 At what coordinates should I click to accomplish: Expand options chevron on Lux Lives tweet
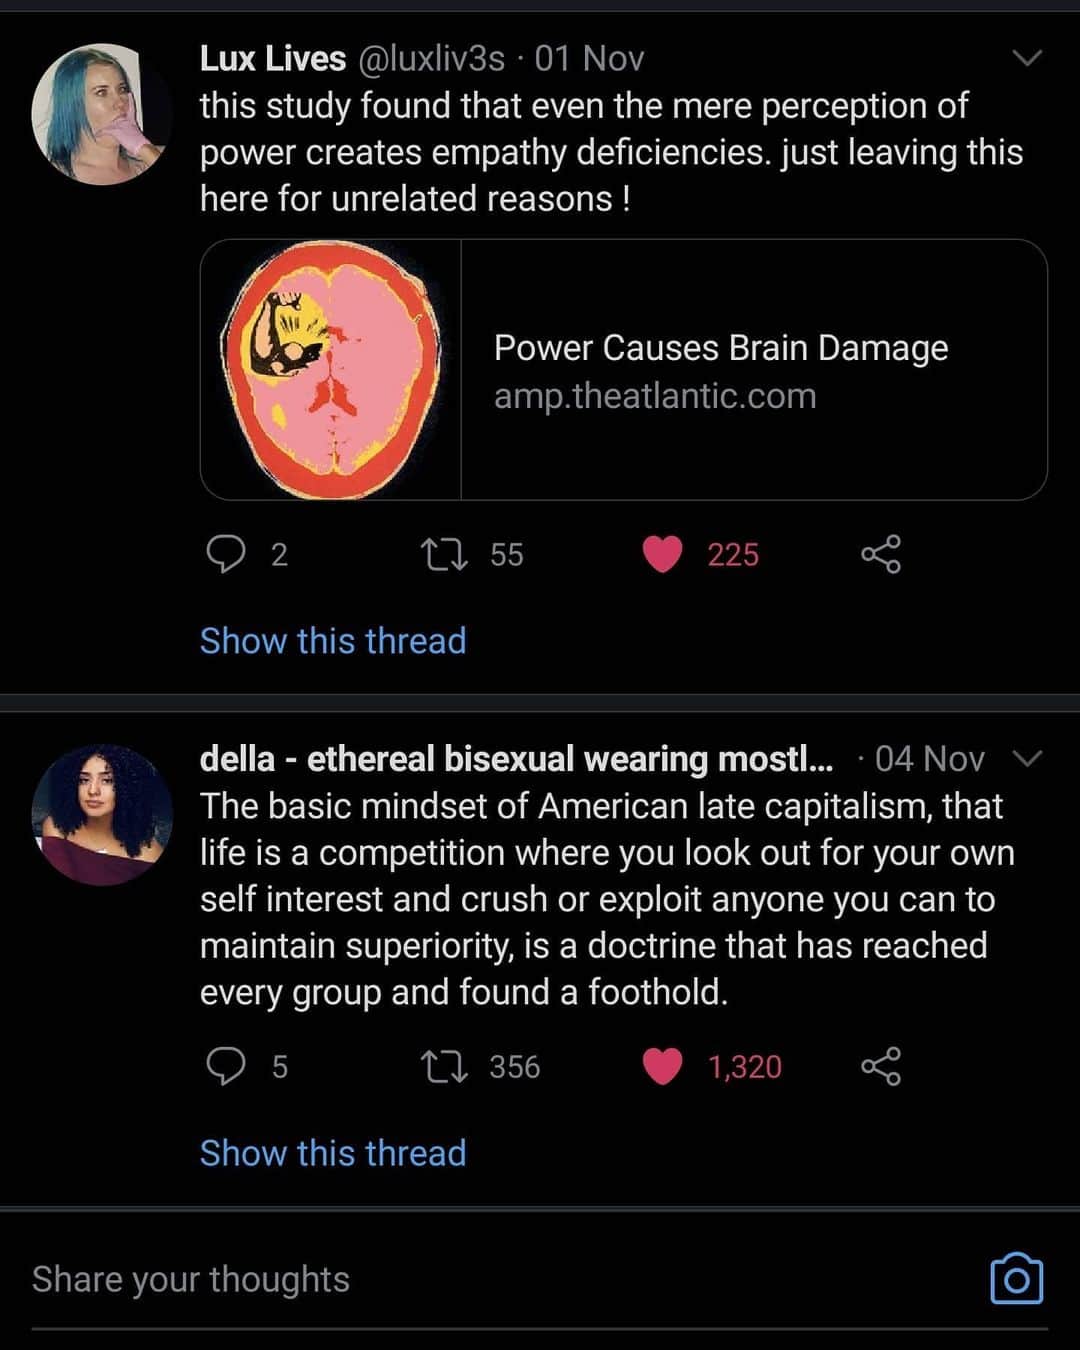1028,58
